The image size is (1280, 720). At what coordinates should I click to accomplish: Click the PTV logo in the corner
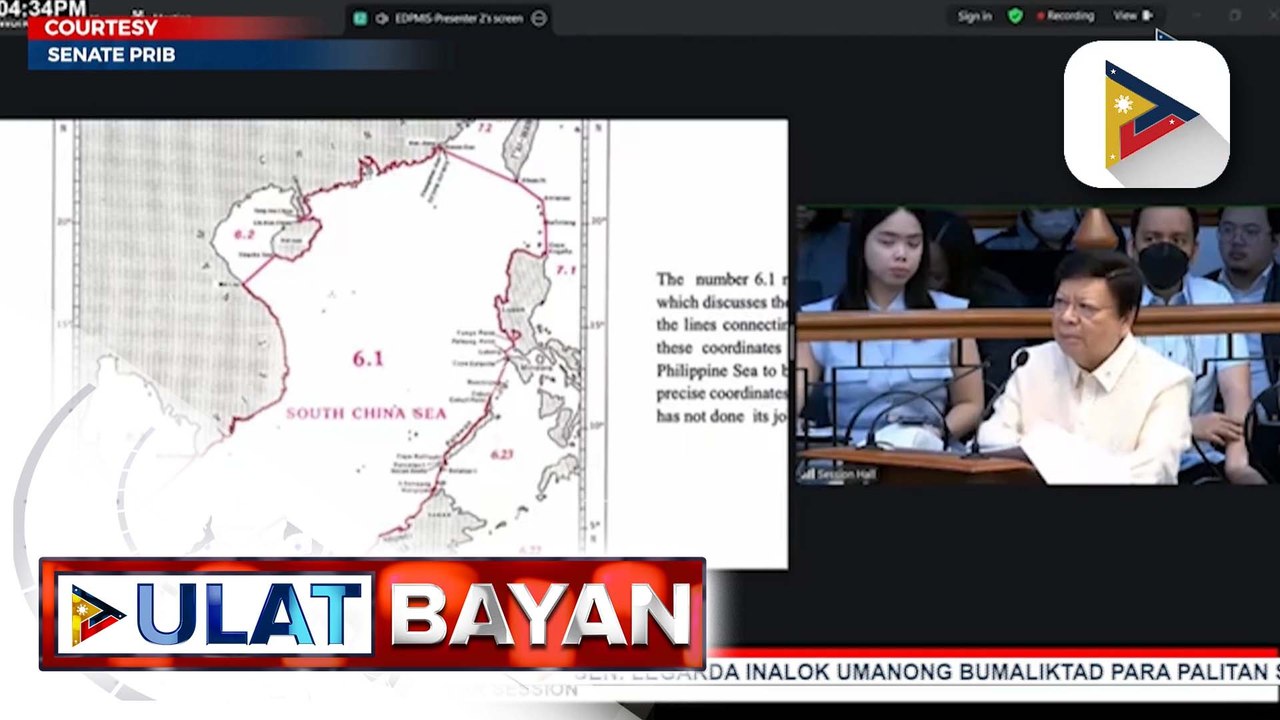click(1146, 114)
